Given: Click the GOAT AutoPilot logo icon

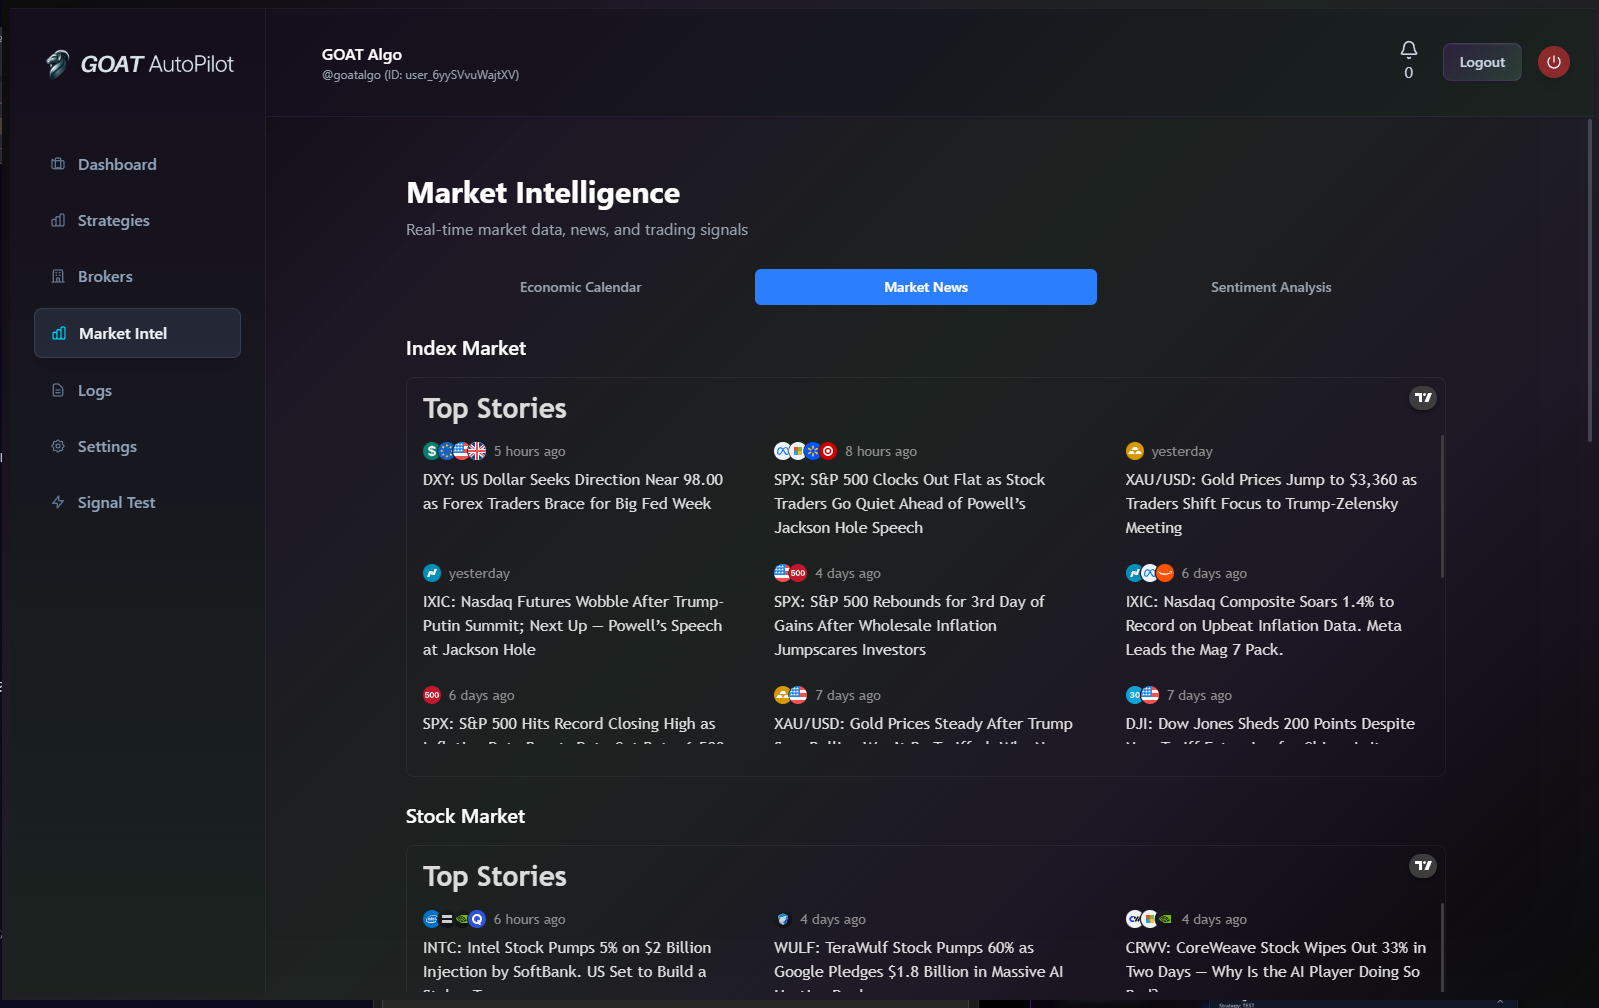Looking at the screenshot, I should (x=58, y=64).
